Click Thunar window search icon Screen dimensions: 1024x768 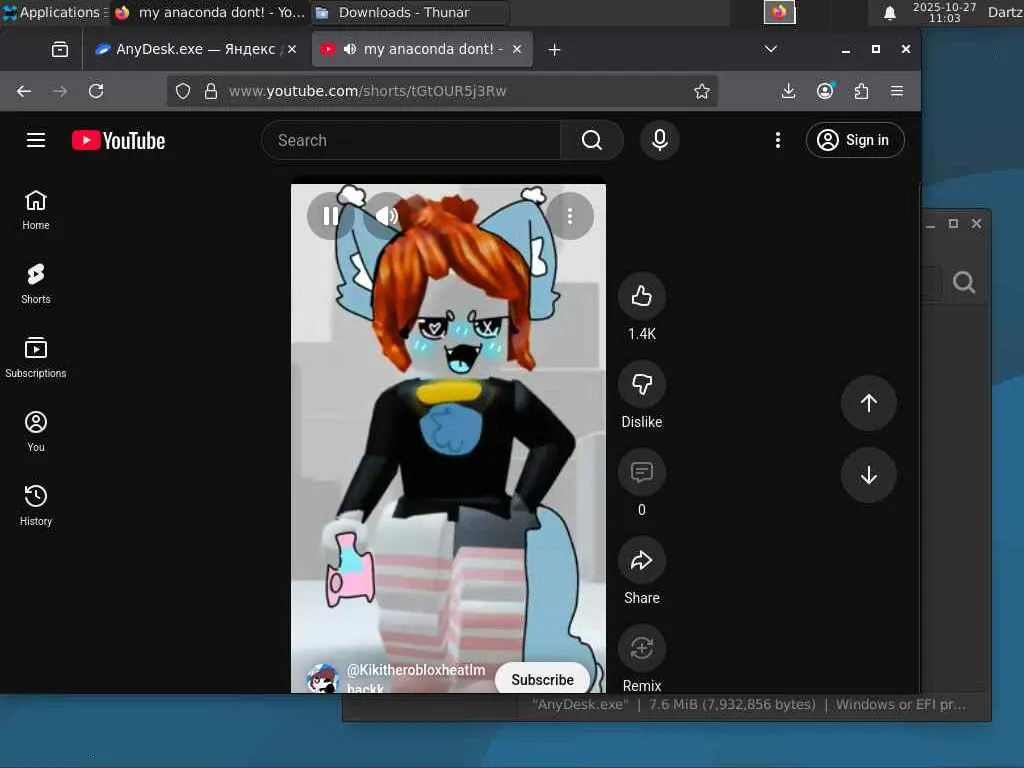(x=964, y=282)
